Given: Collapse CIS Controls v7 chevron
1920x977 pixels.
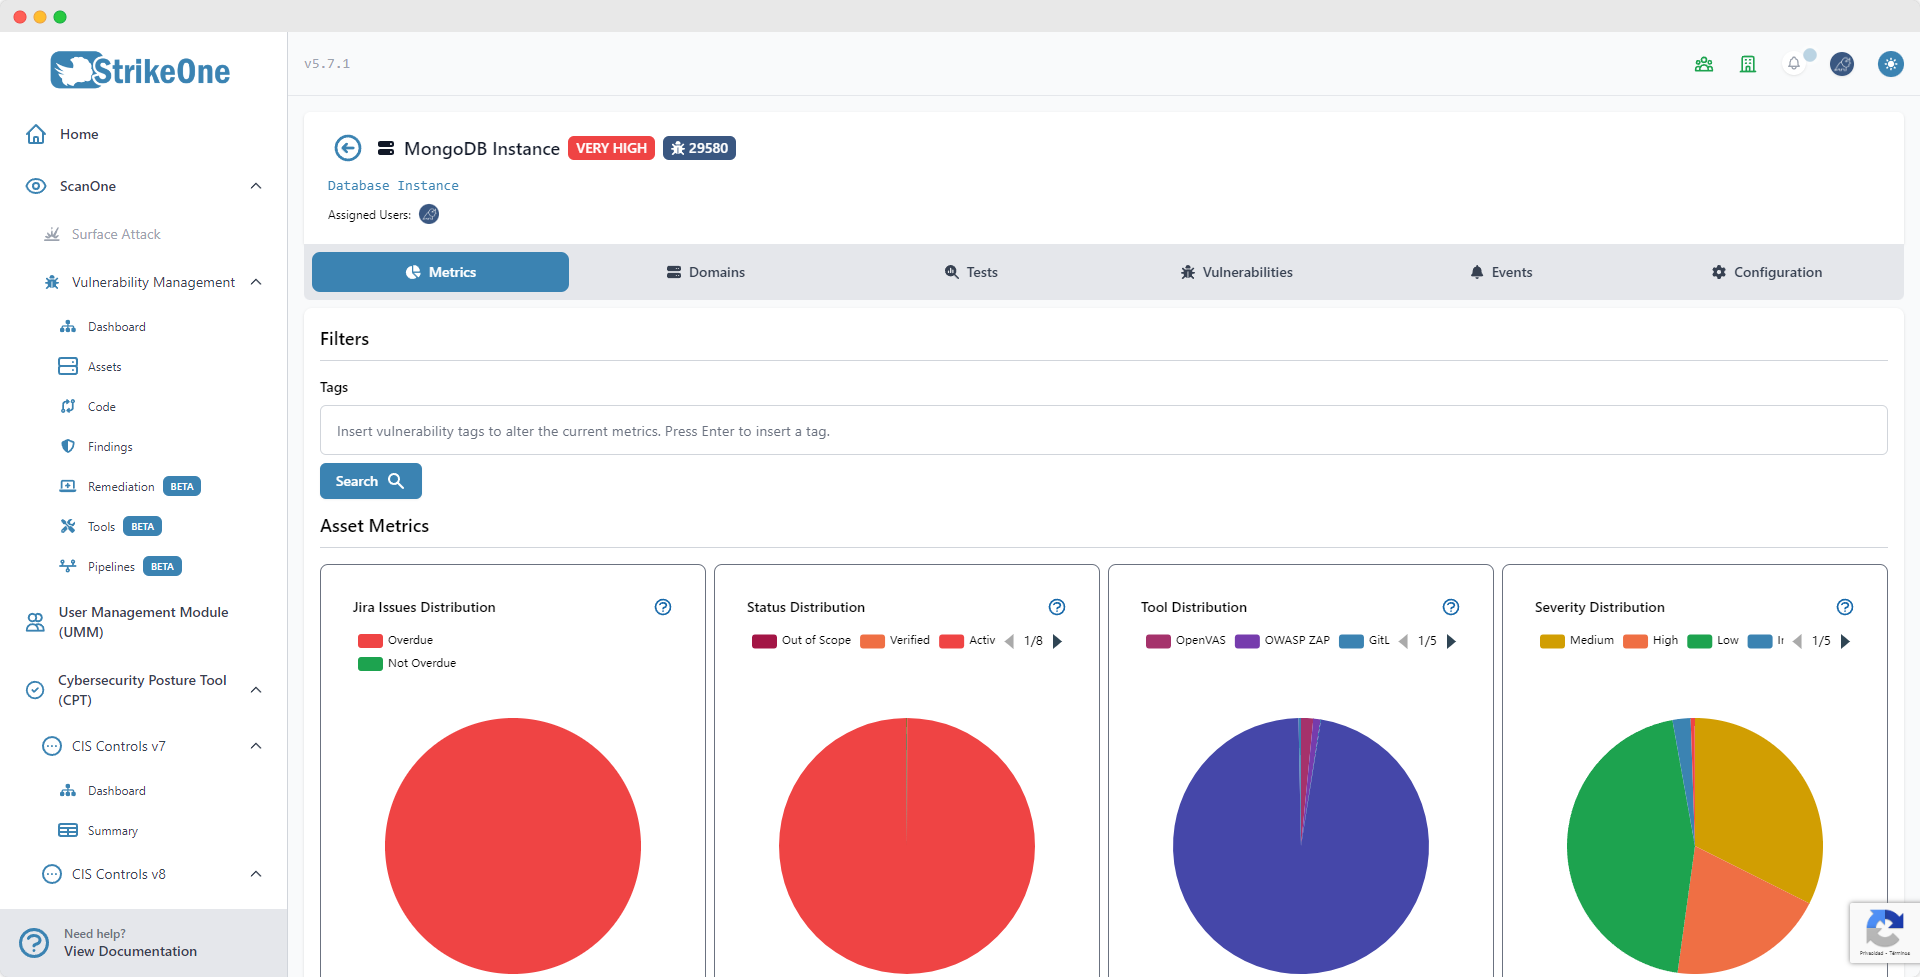Looking at the screenshot, I should pyautogui.click(x=256, y=746).
